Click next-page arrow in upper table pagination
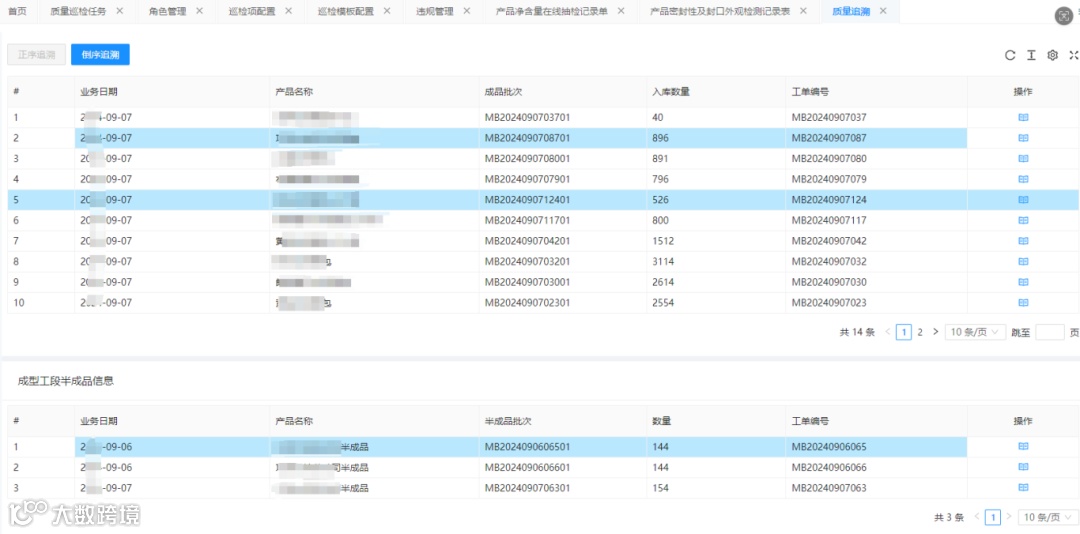This screenshot has width=1080, height=534. [x=935, y=332]
